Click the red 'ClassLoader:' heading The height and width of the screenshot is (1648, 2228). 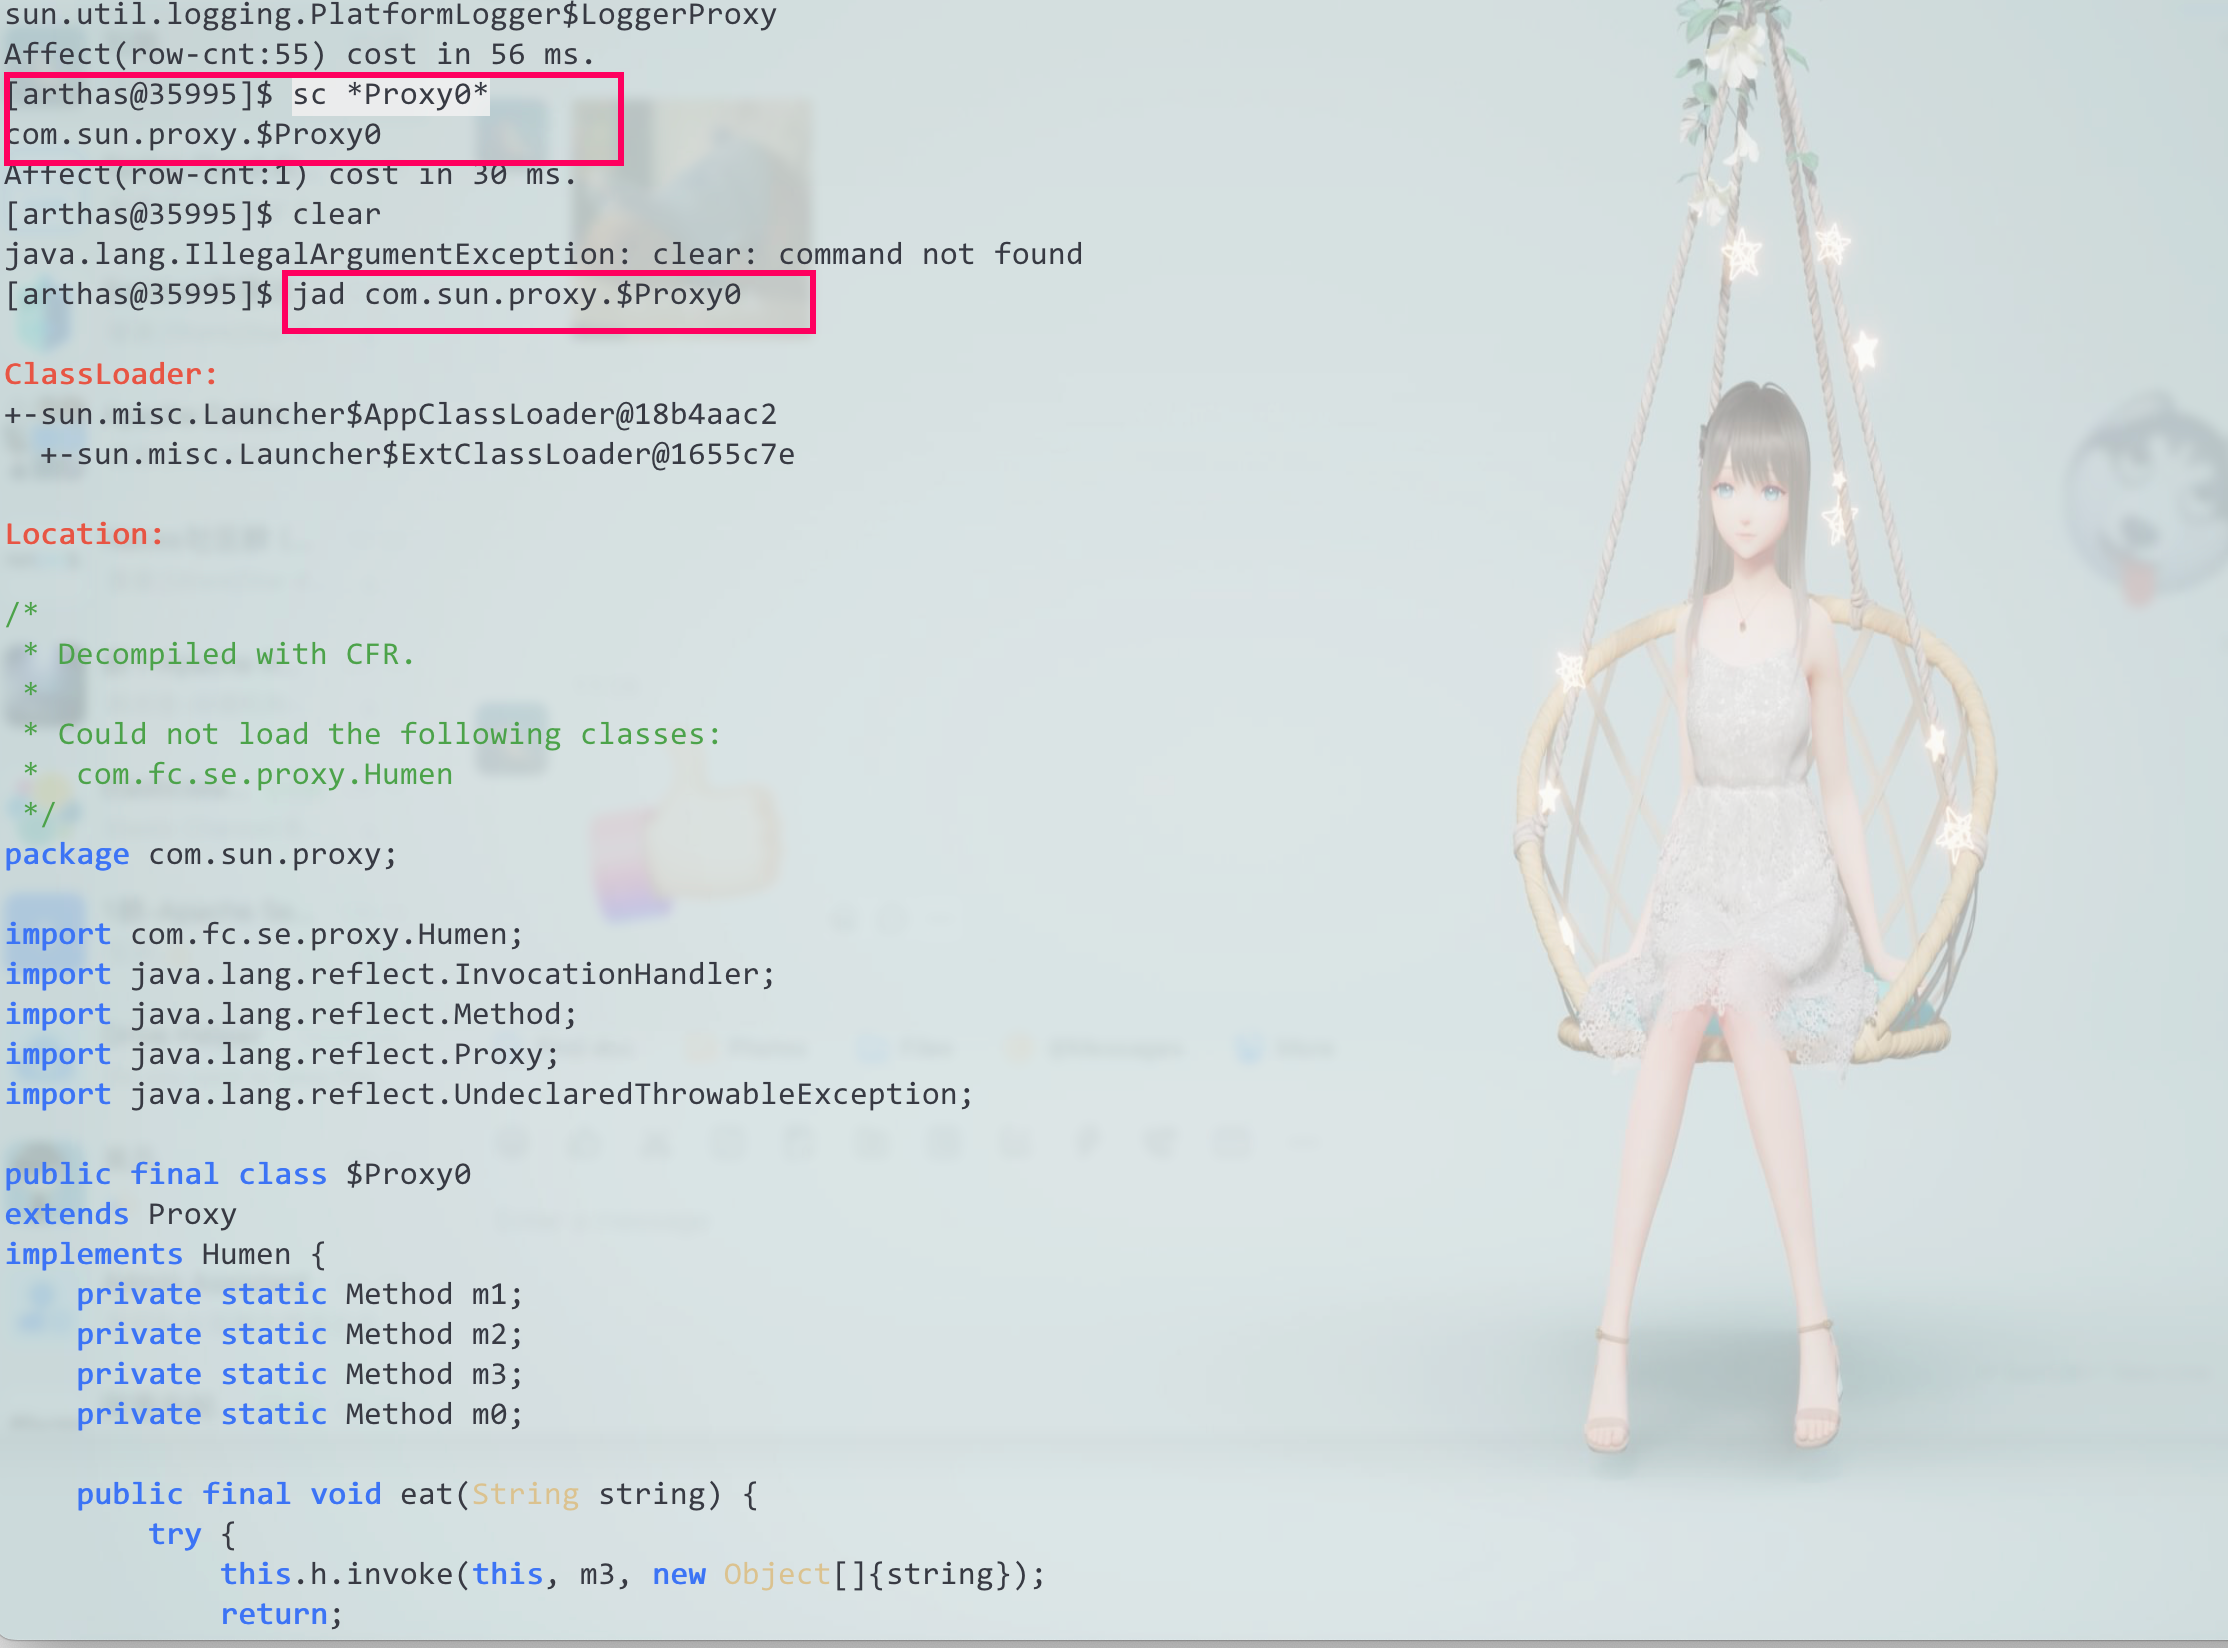pyautogui.click(x=111, y=375)
